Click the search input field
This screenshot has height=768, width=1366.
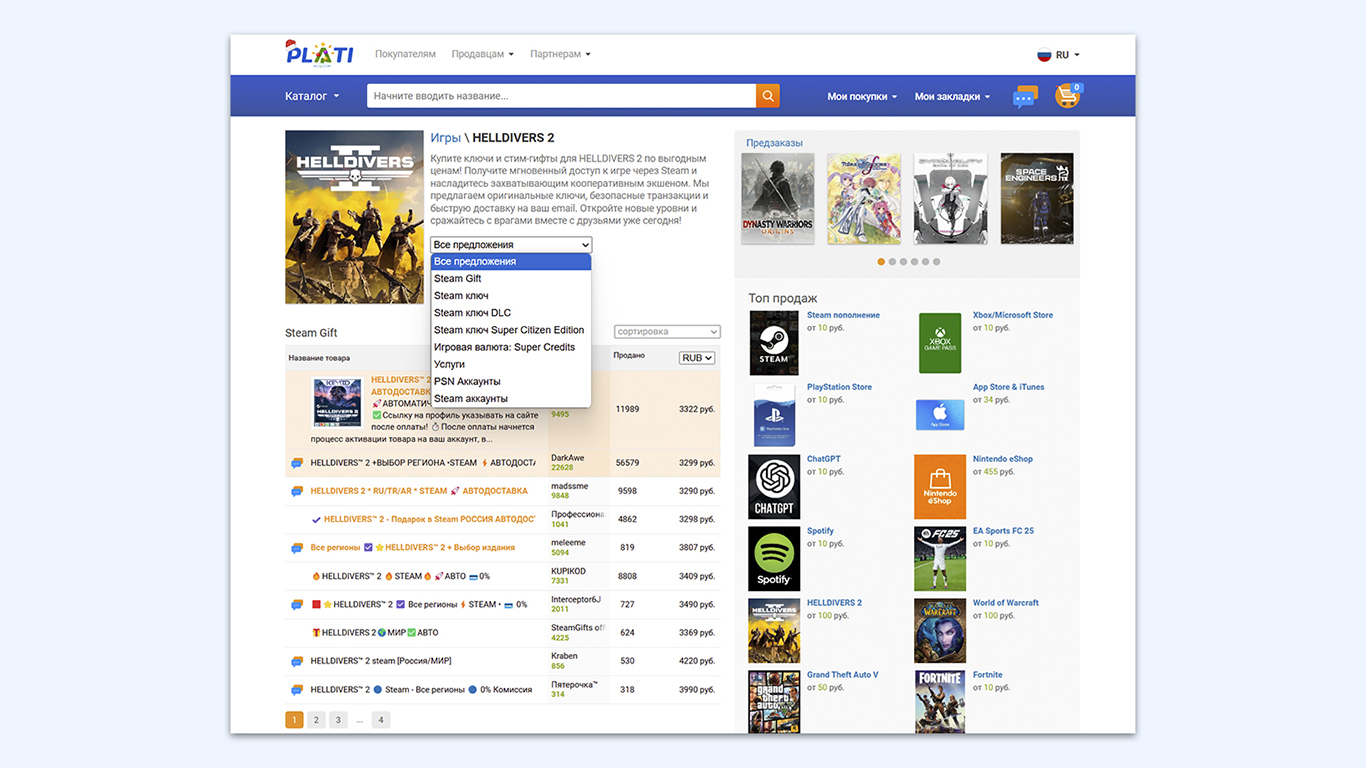point(561,96)
